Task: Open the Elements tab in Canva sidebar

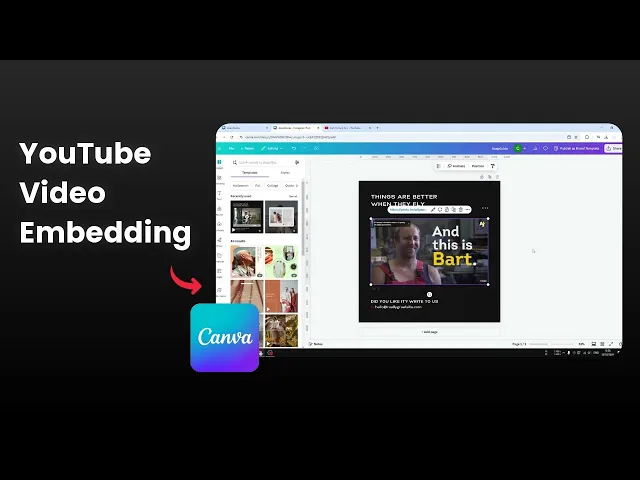Action: (x=220, y=180)
